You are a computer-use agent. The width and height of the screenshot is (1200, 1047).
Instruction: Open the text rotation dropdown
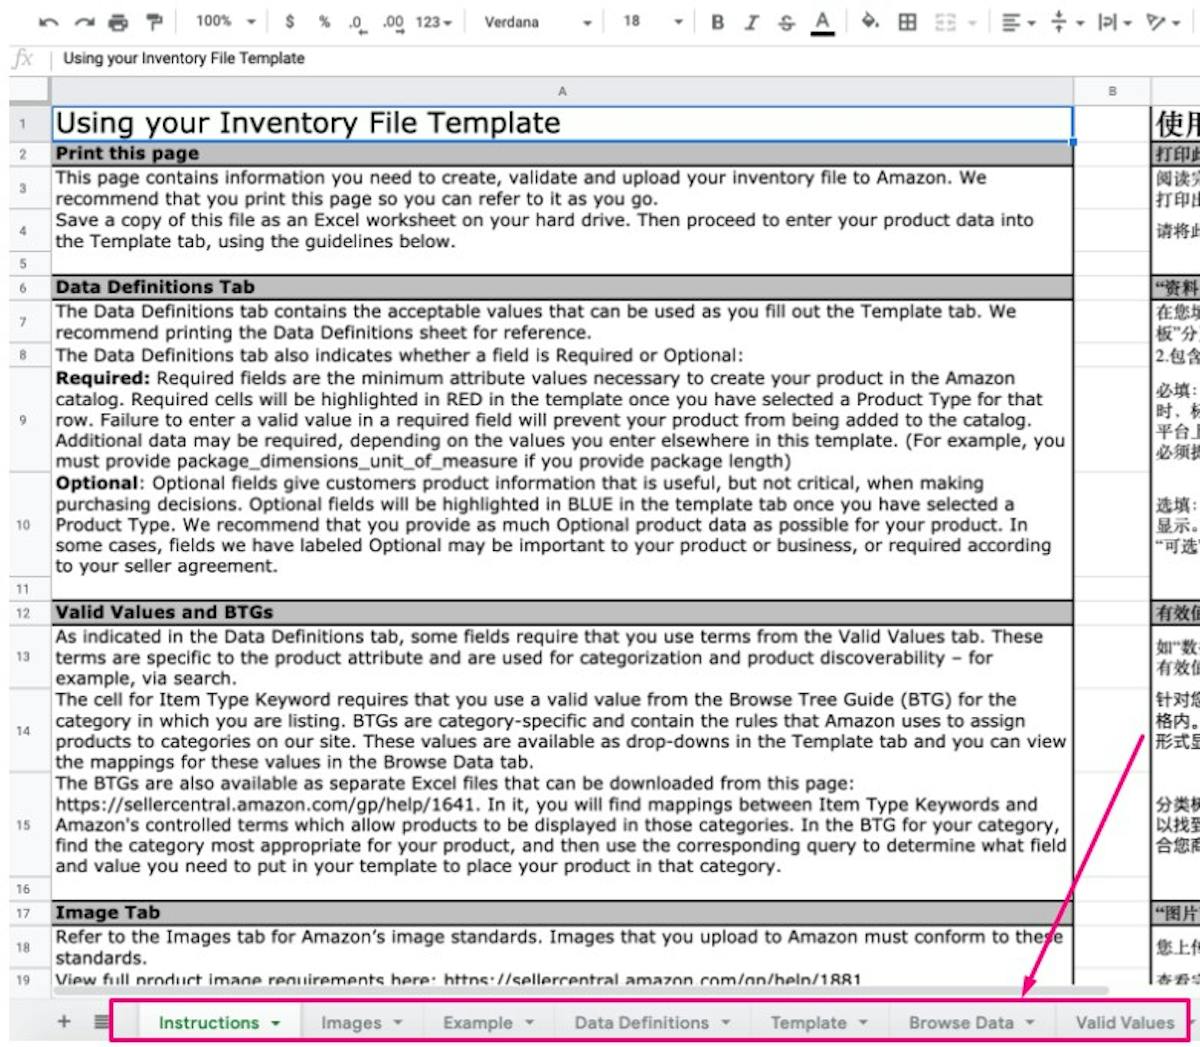pyautogui.click(x=1162, y=22)
